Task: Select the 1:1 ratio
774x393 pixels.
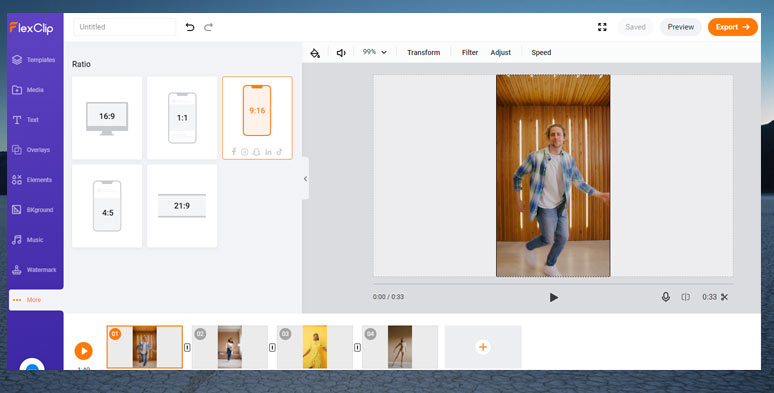Action: (182, 118)
